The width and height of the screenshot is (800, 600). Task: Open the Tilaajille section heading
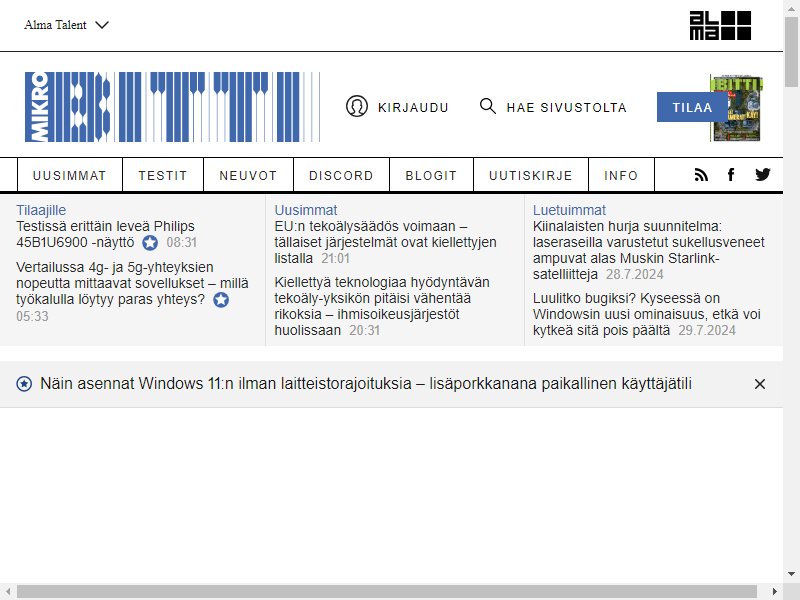(x=41, y=210)
